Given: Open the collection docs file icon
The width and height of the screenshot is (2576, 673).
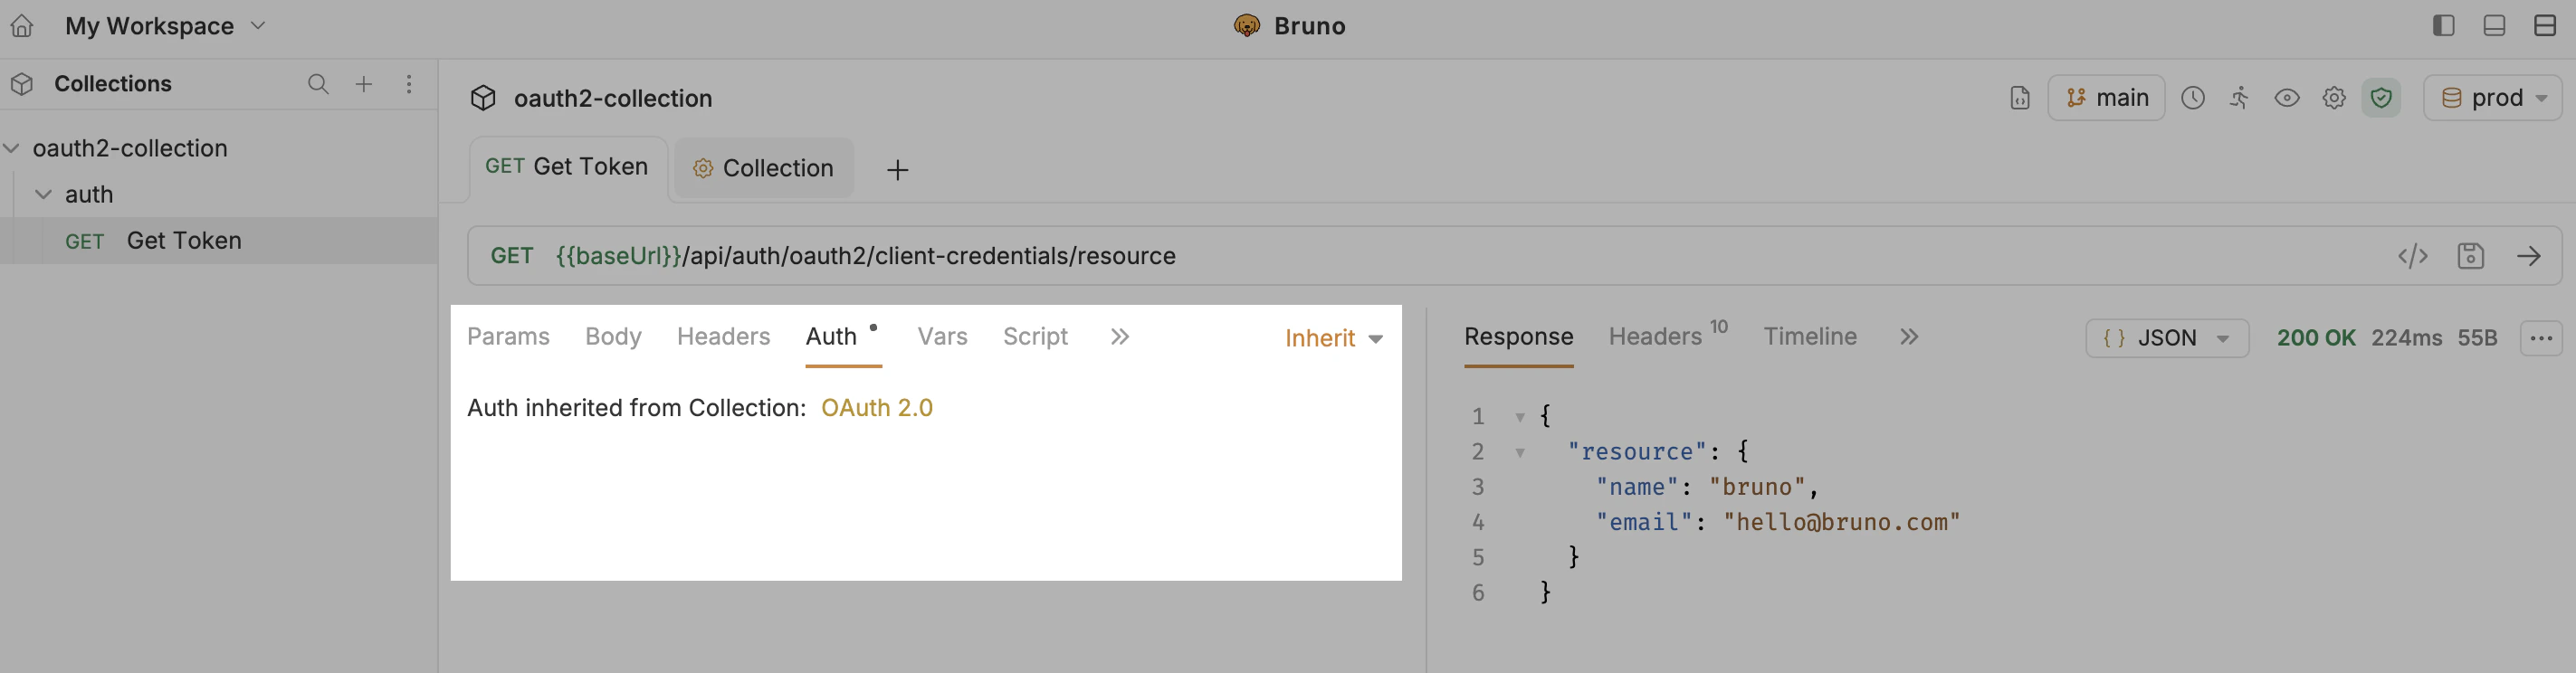Looking at the screenshot, I should tap(2020, 98).
